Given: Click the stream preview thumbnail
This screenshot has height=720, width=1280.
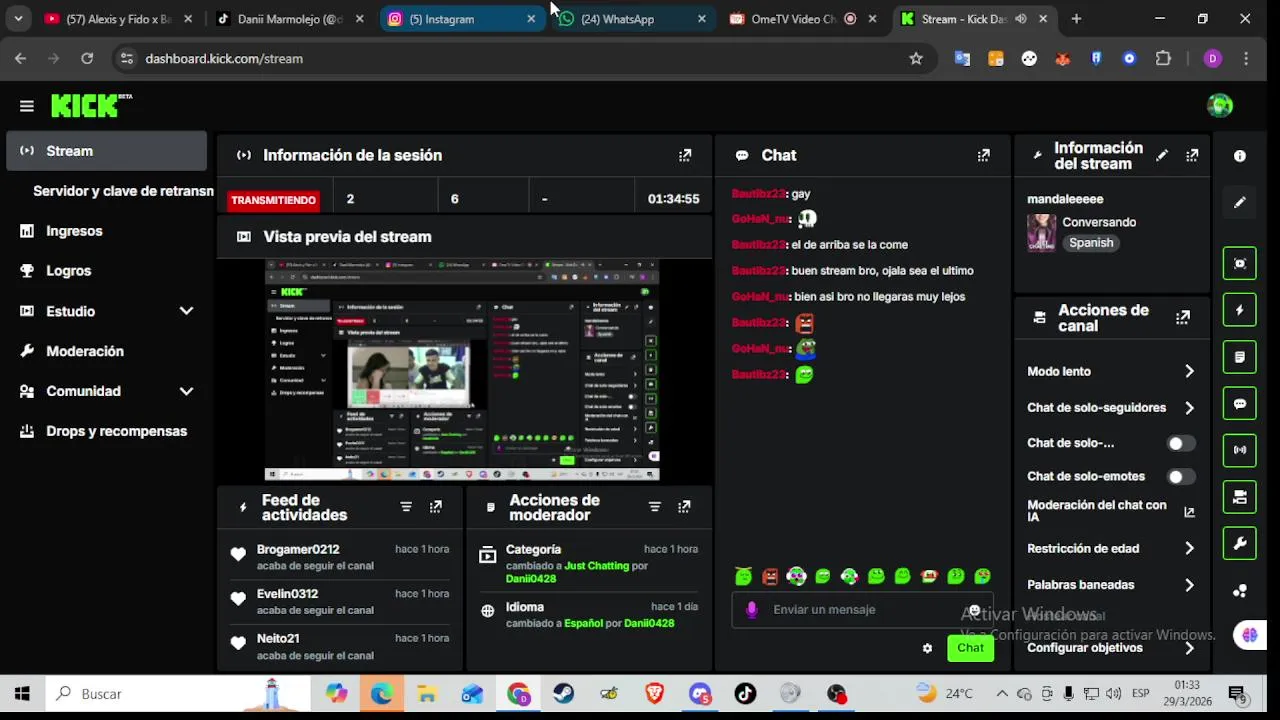Looking at the screenshot, I should (462, 370).
